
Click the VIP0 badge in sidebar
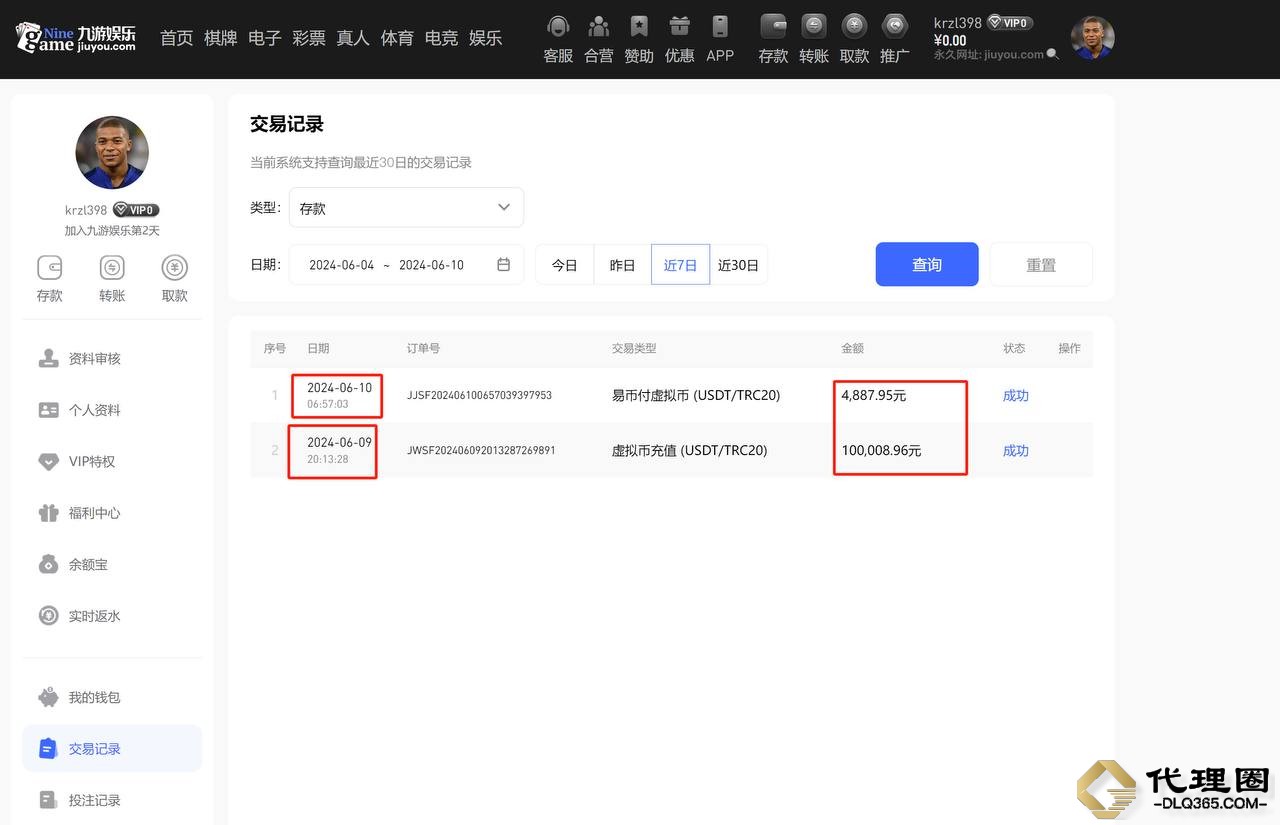click(136, 210)
